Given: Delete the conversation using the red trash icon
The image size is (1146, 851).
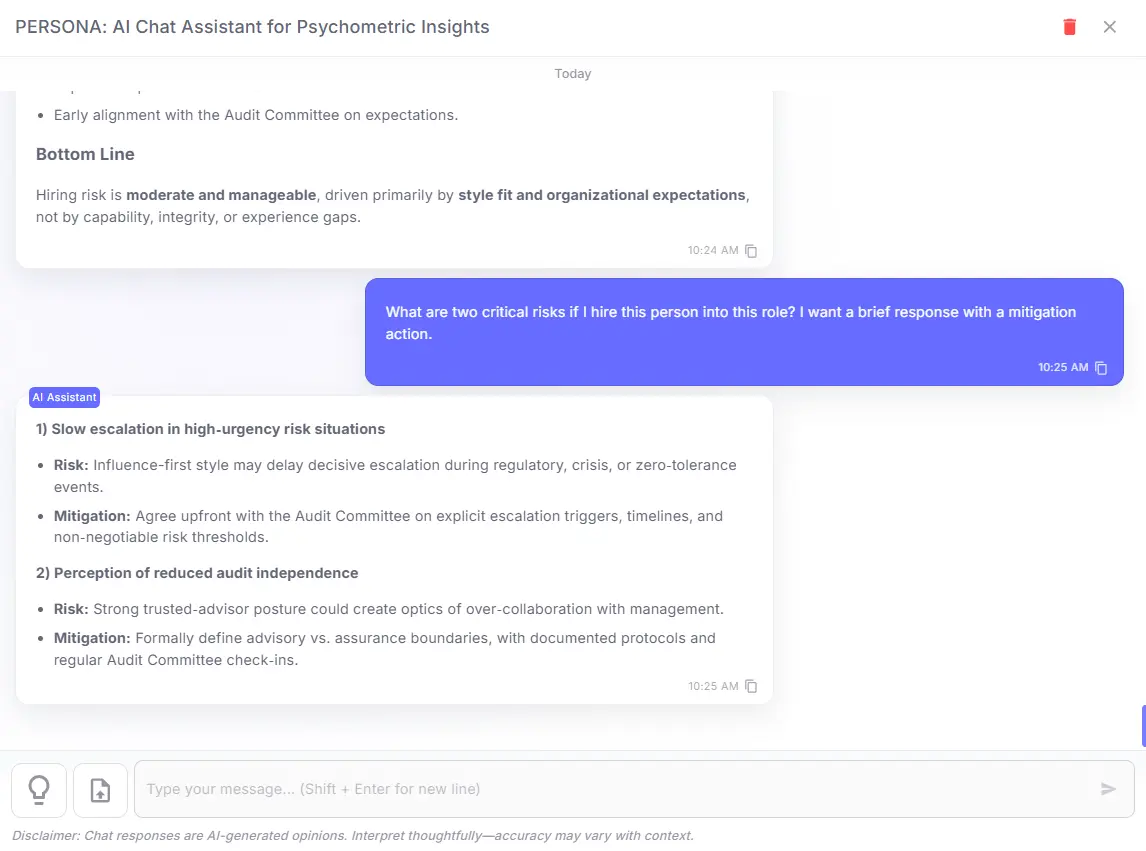Looking at the screenshot, I should tap(1069, 27).
